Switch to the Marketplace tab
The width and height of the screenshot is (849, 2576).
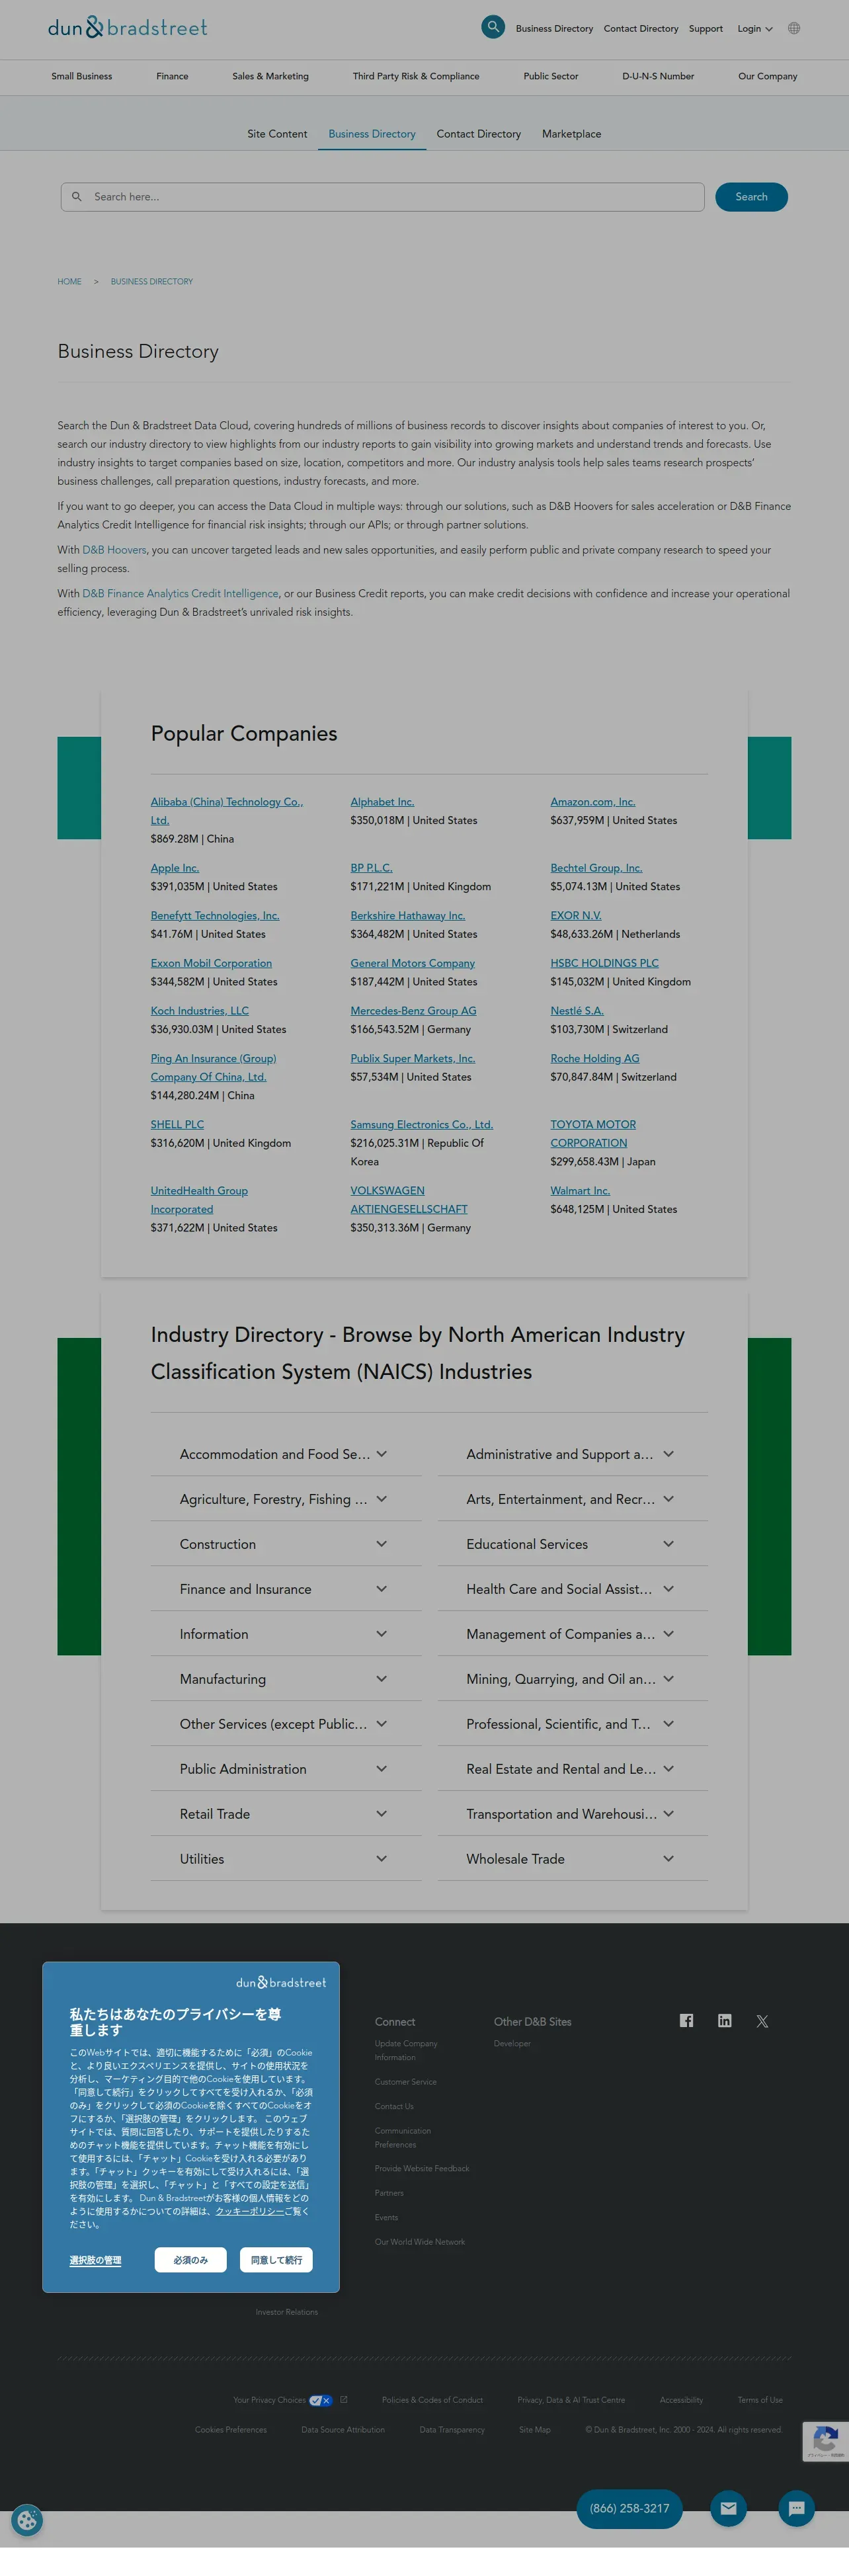[x=571, y=134]
